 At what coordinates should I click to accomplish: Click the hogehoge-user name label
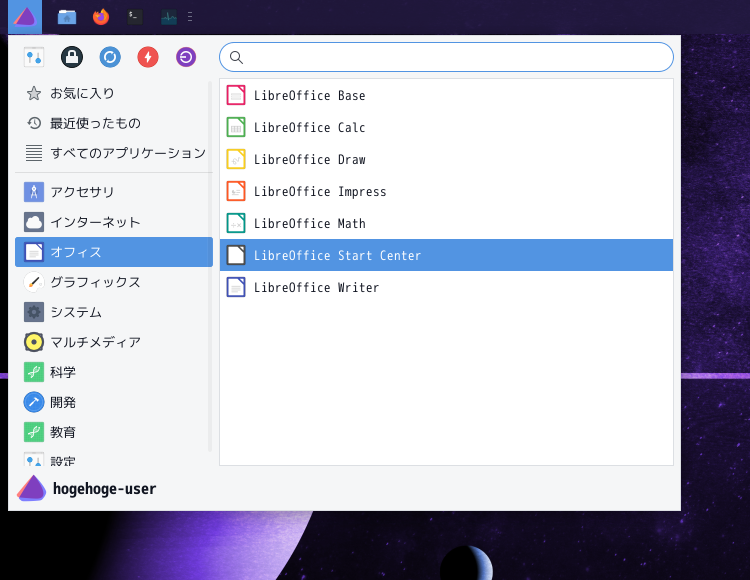pos(104,489)
